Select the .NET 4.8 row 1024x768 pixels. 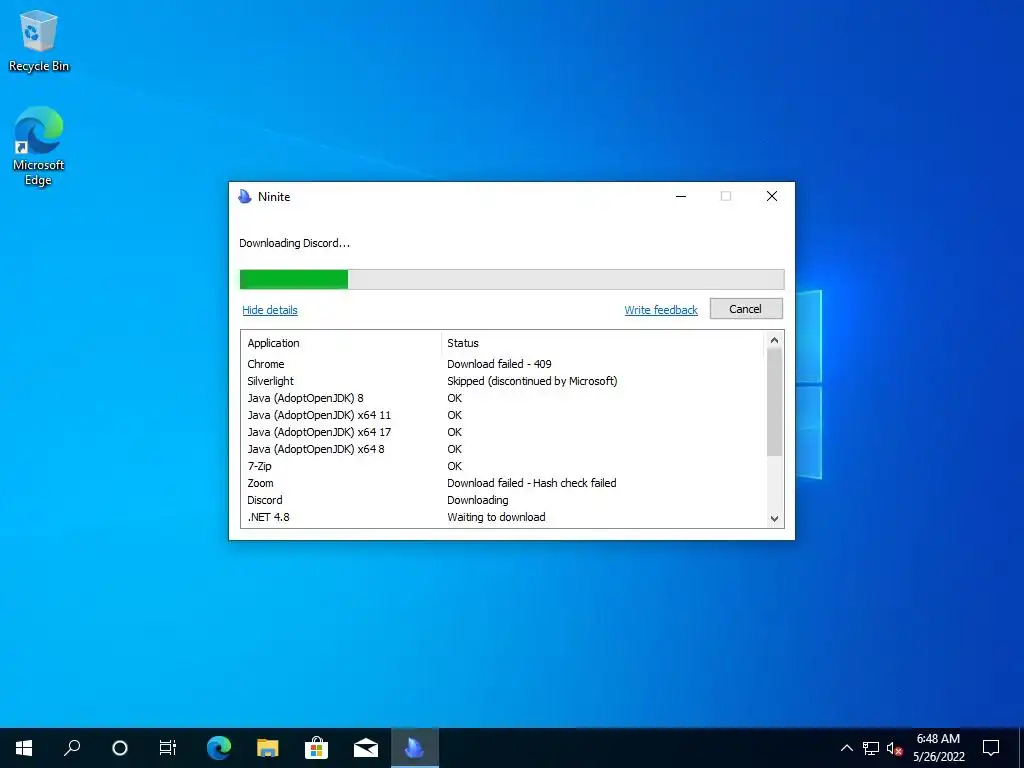click(503, 517)
